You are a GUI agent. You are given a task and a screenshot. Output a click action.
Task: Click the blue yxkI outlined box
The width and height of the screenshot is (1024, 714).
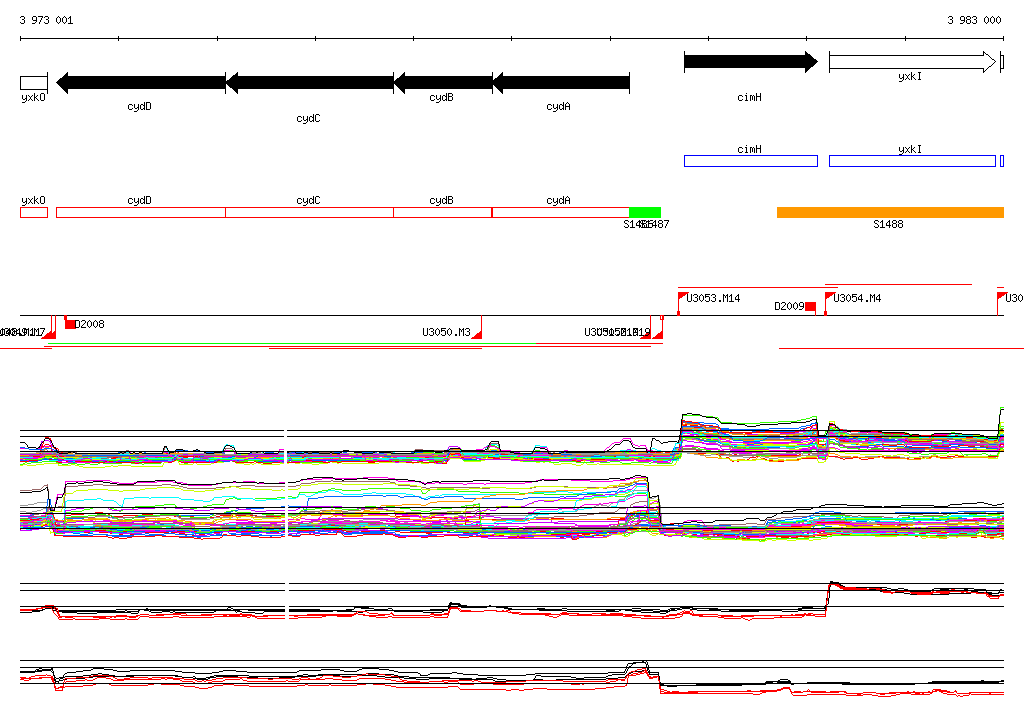pyautogui.click(x=912, y=161)
